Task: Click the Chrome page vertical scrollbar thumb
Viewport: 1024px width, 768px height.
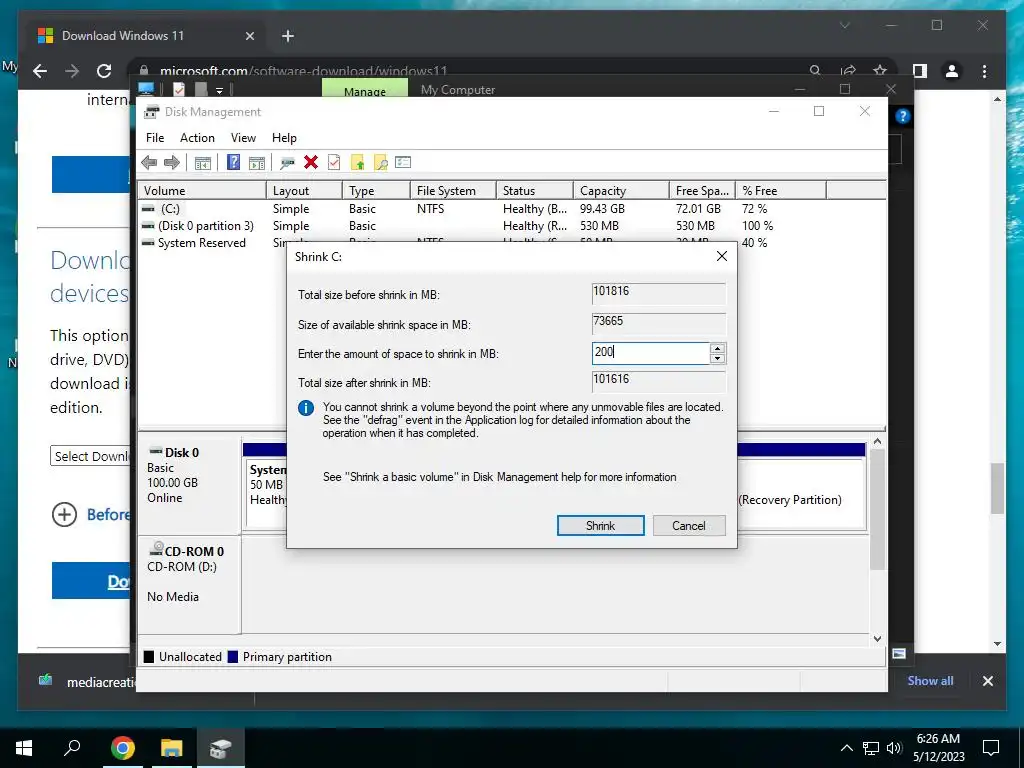Action: 997,488
